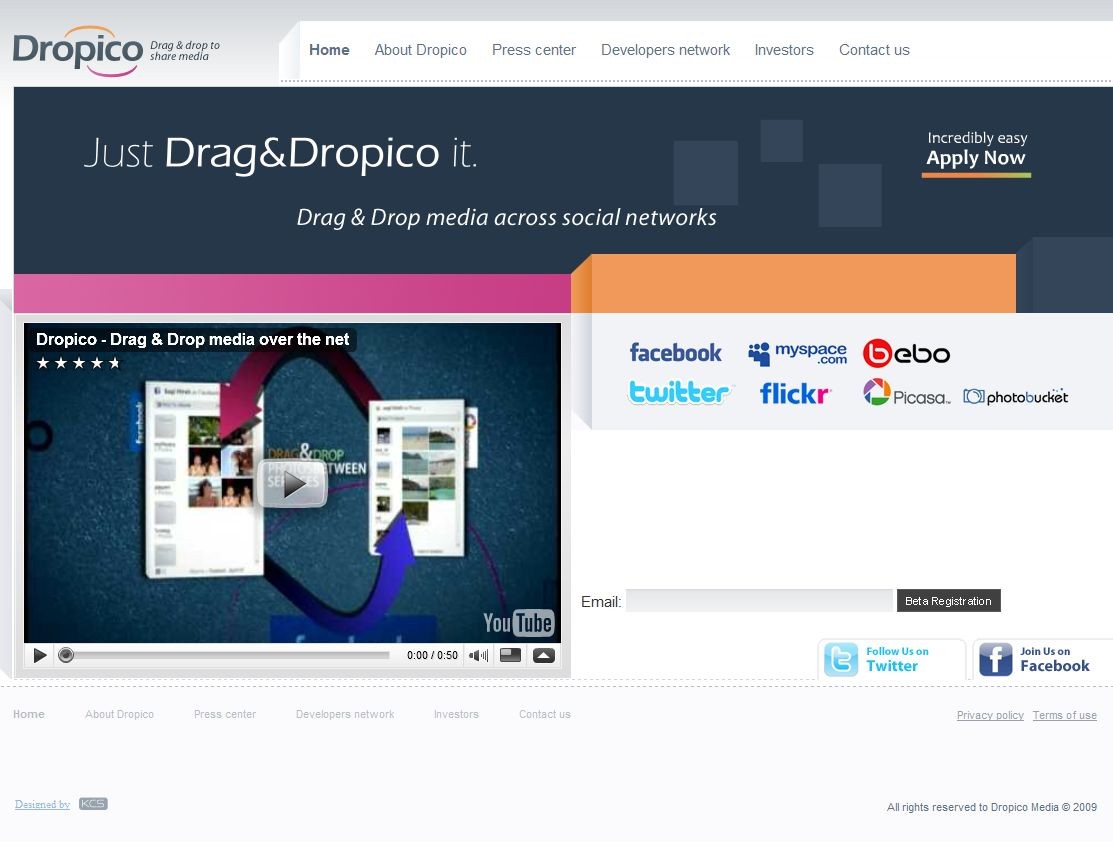Go to About Dropico in top navigation
Image resolution: width=1113 pixels, height=857 pixels.
(420, 50)
